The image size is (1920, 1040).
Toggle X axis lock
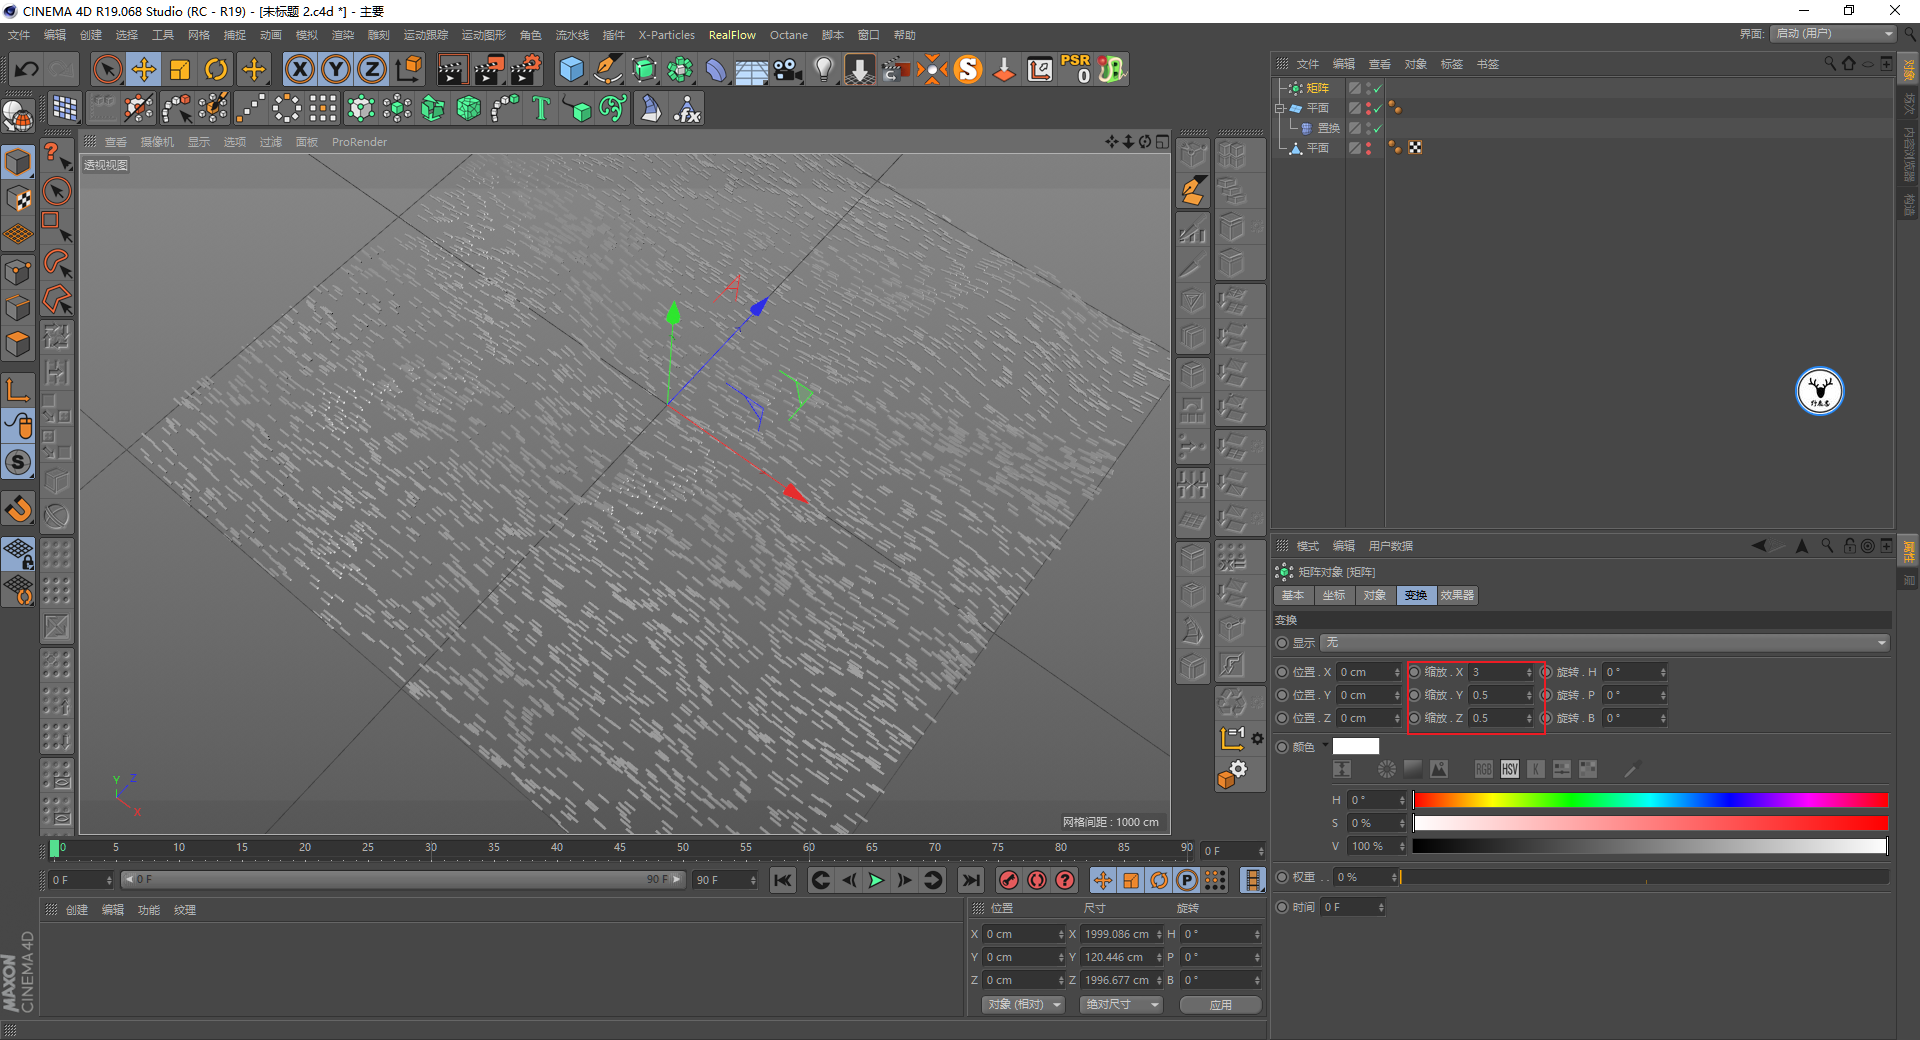pyautogui.click(x=299, y=69)
